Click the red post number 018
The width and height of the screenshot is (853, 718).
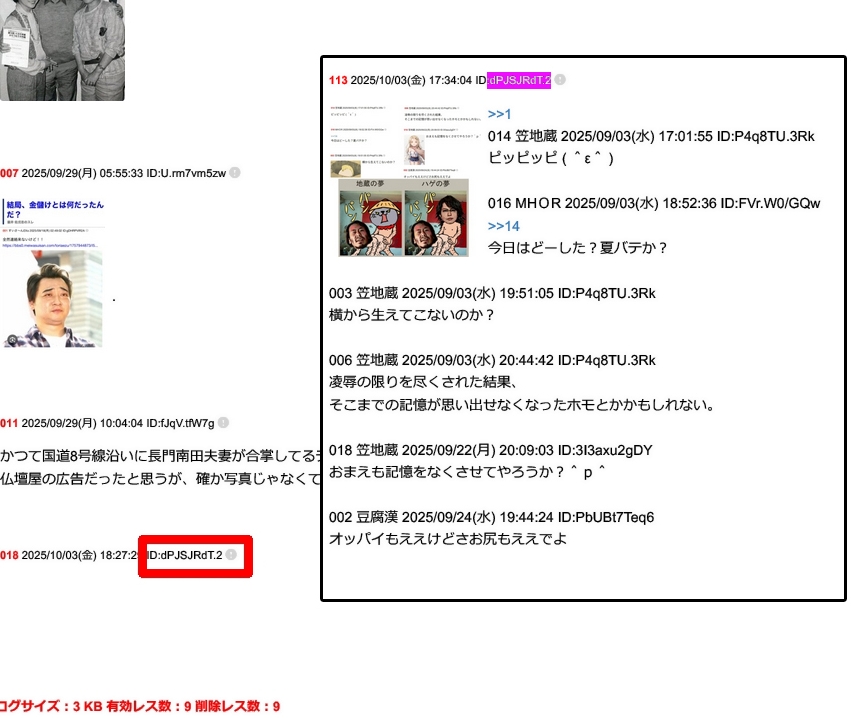point(9,555)
